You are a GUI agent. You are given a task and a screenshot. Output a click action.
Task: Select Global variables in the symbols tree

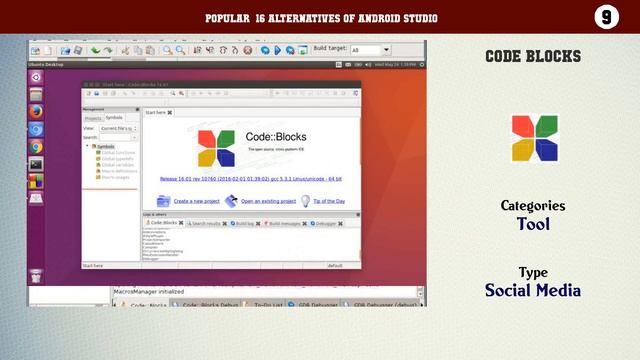pyautogui.click(x=115, y=165)
